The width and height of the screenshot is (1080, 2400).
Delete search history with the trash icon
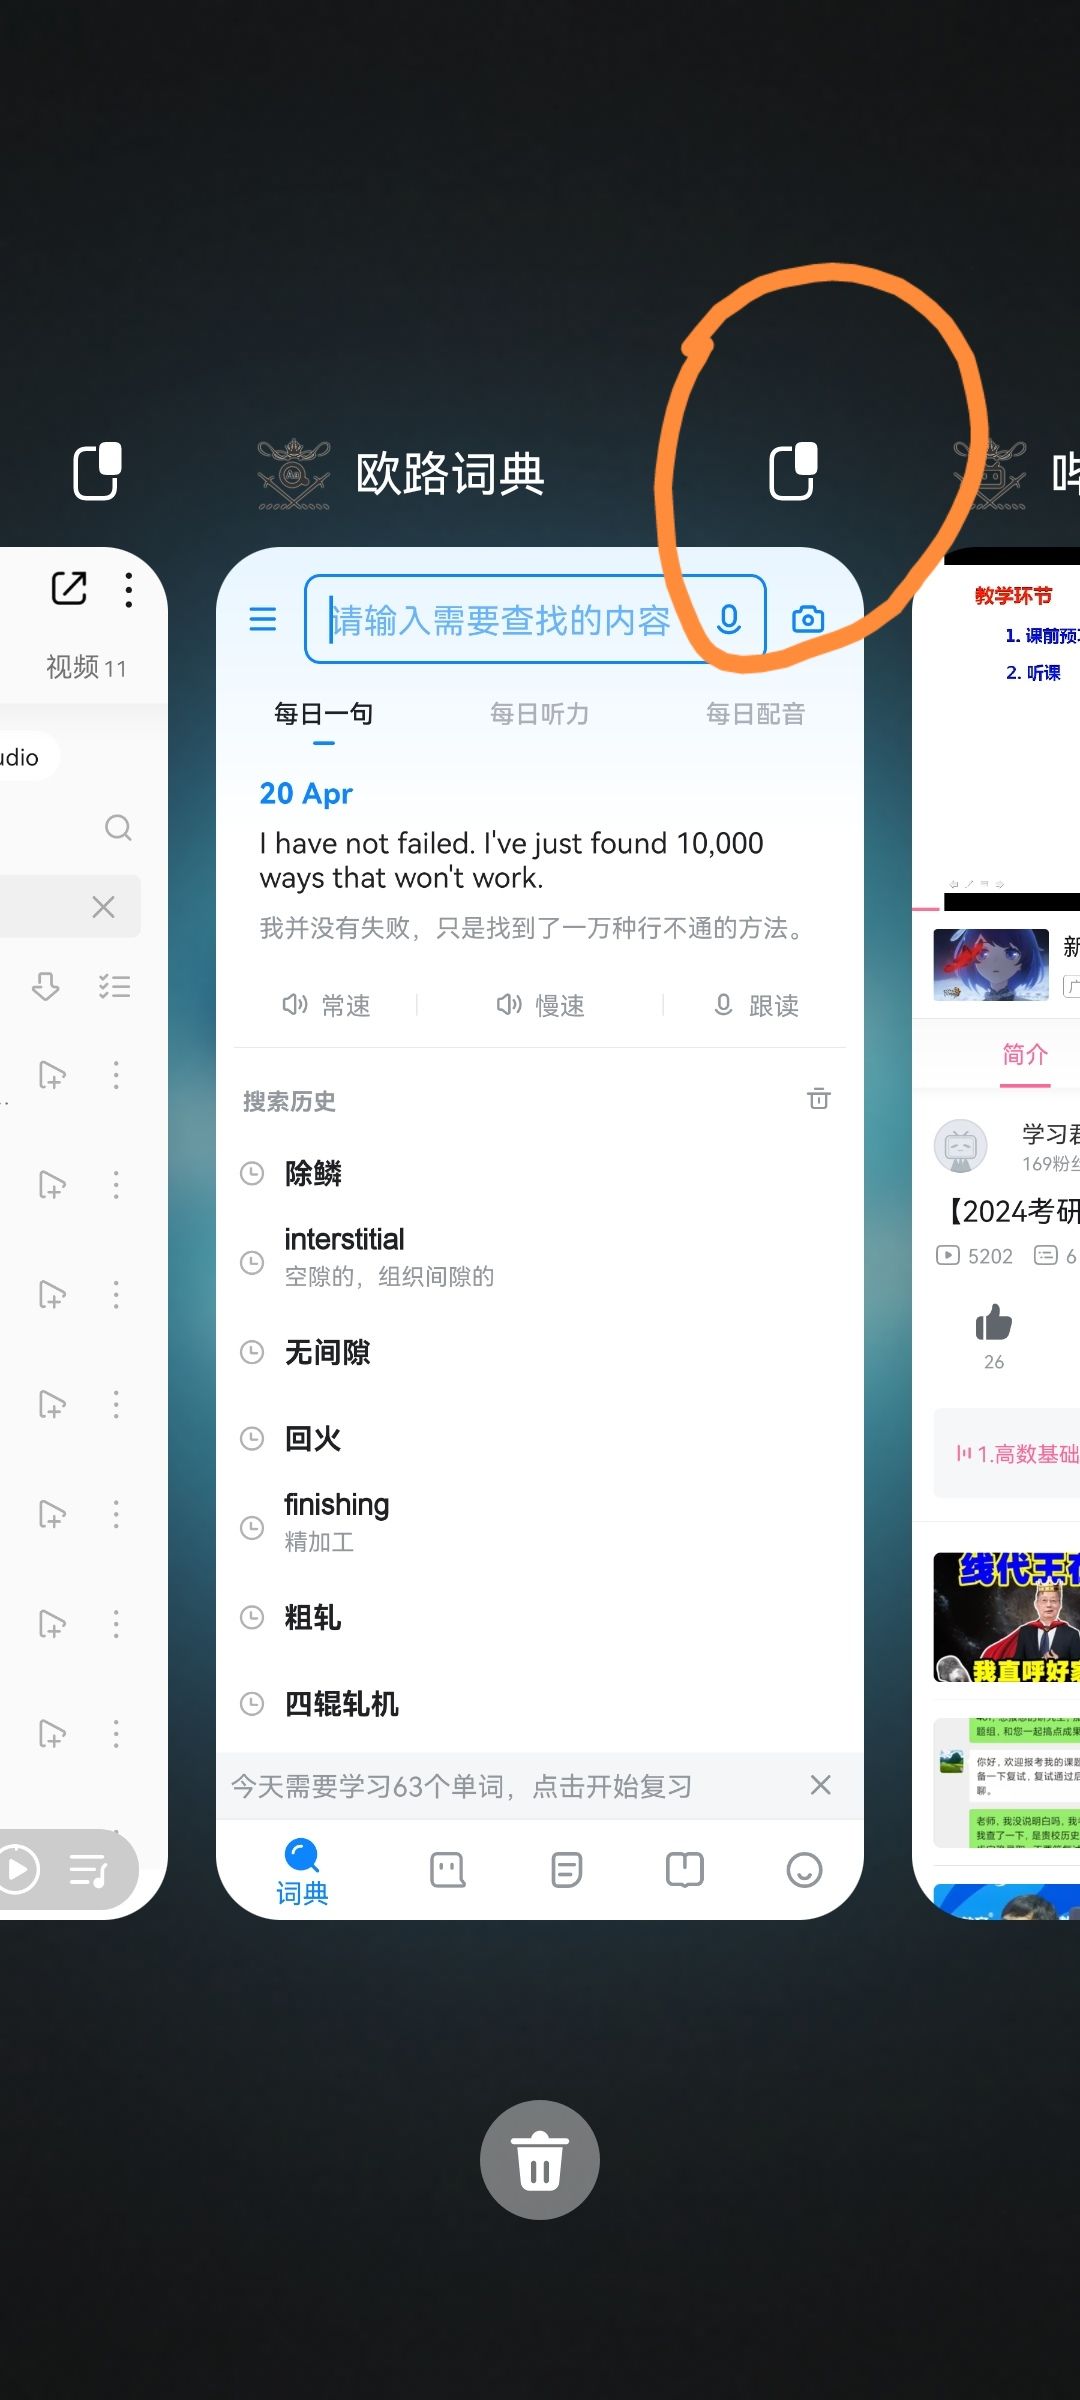point(819,1099)
